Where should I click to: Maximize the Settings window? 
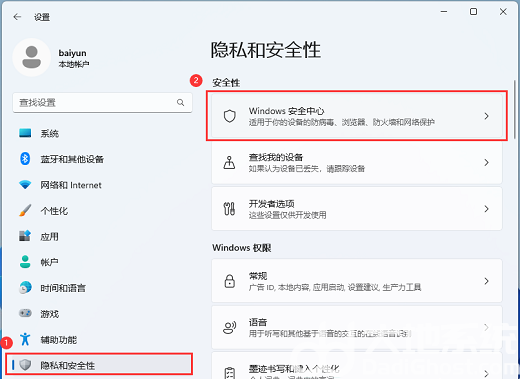point(473,12)
